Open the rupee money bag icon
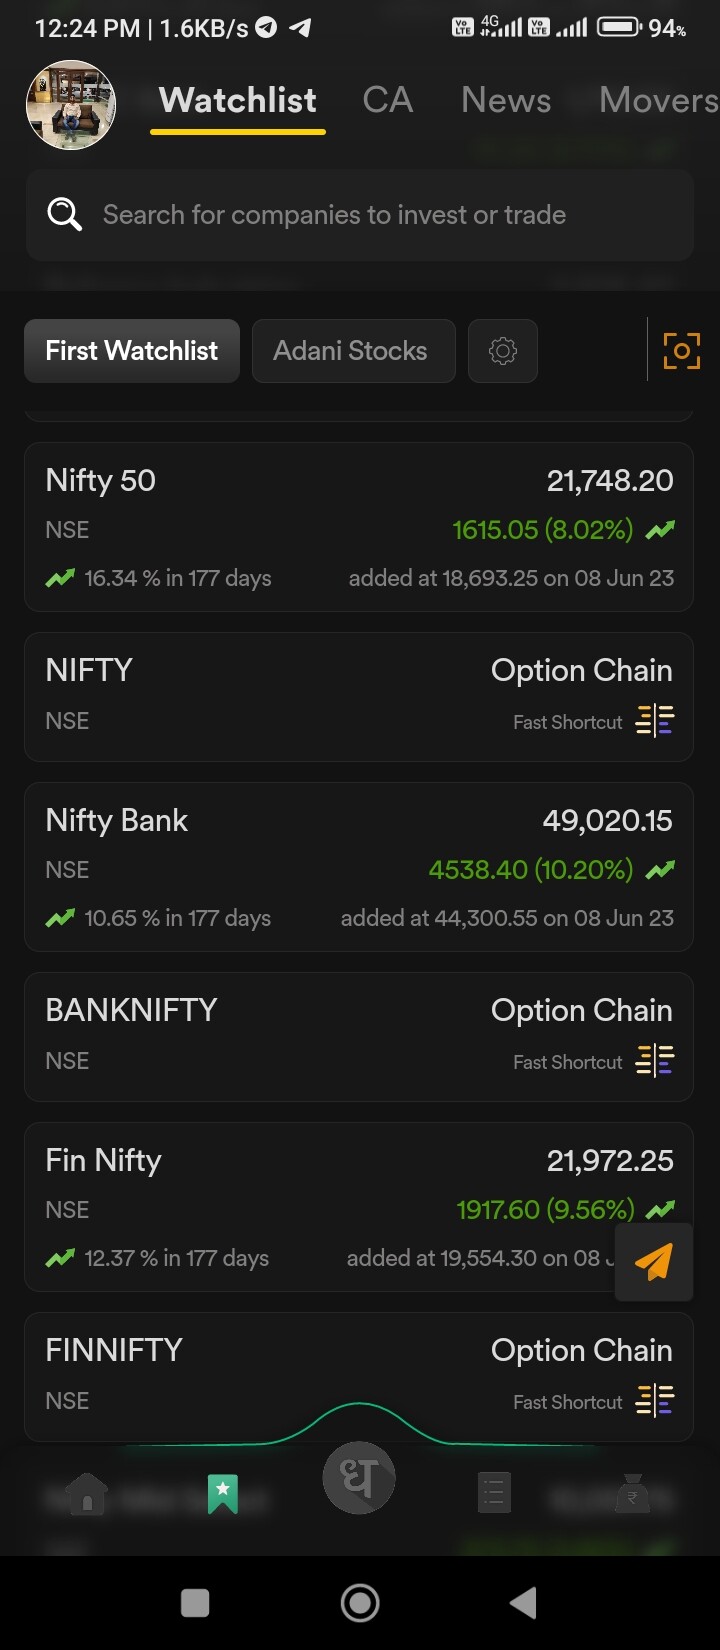This screenshot has height=1650, width=720. coord(632,1494)
